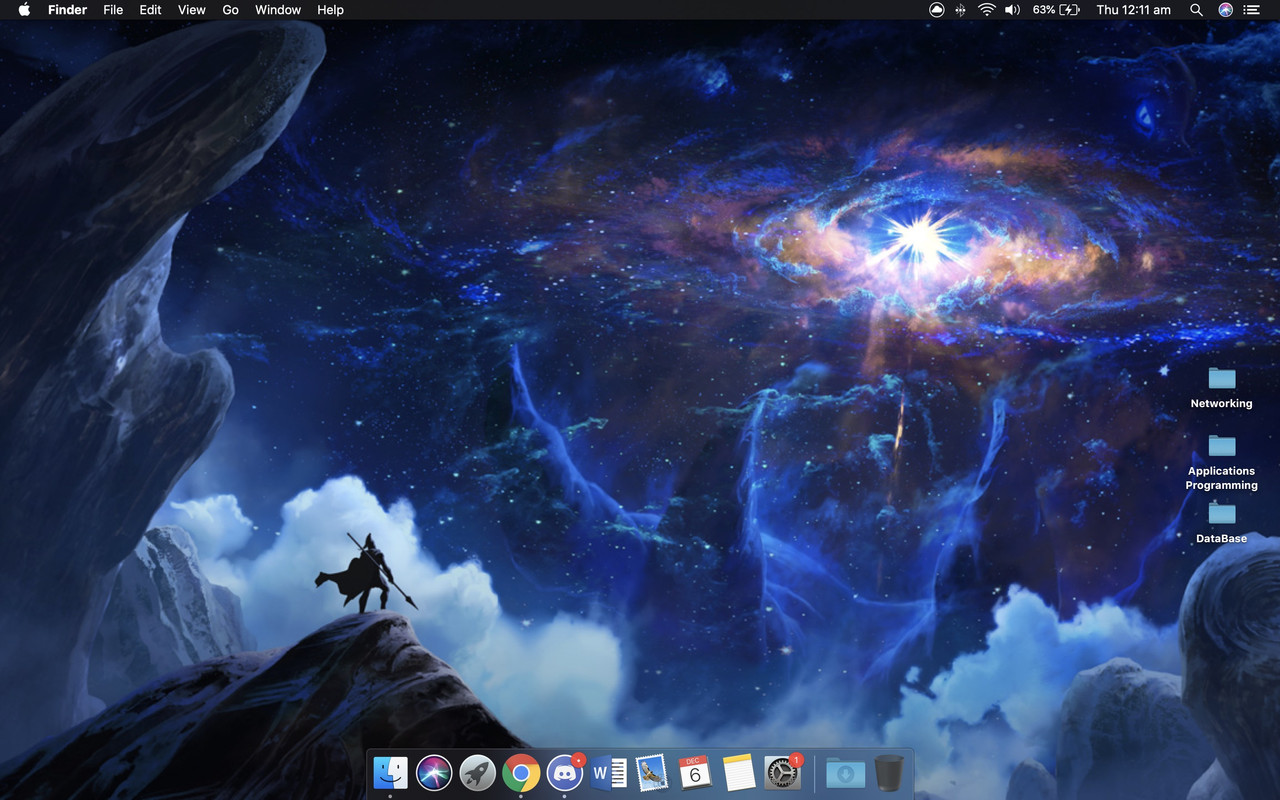Click the cloud status icon in menu bar
This screenshot has height=800, width=1280.
point(936,10)
